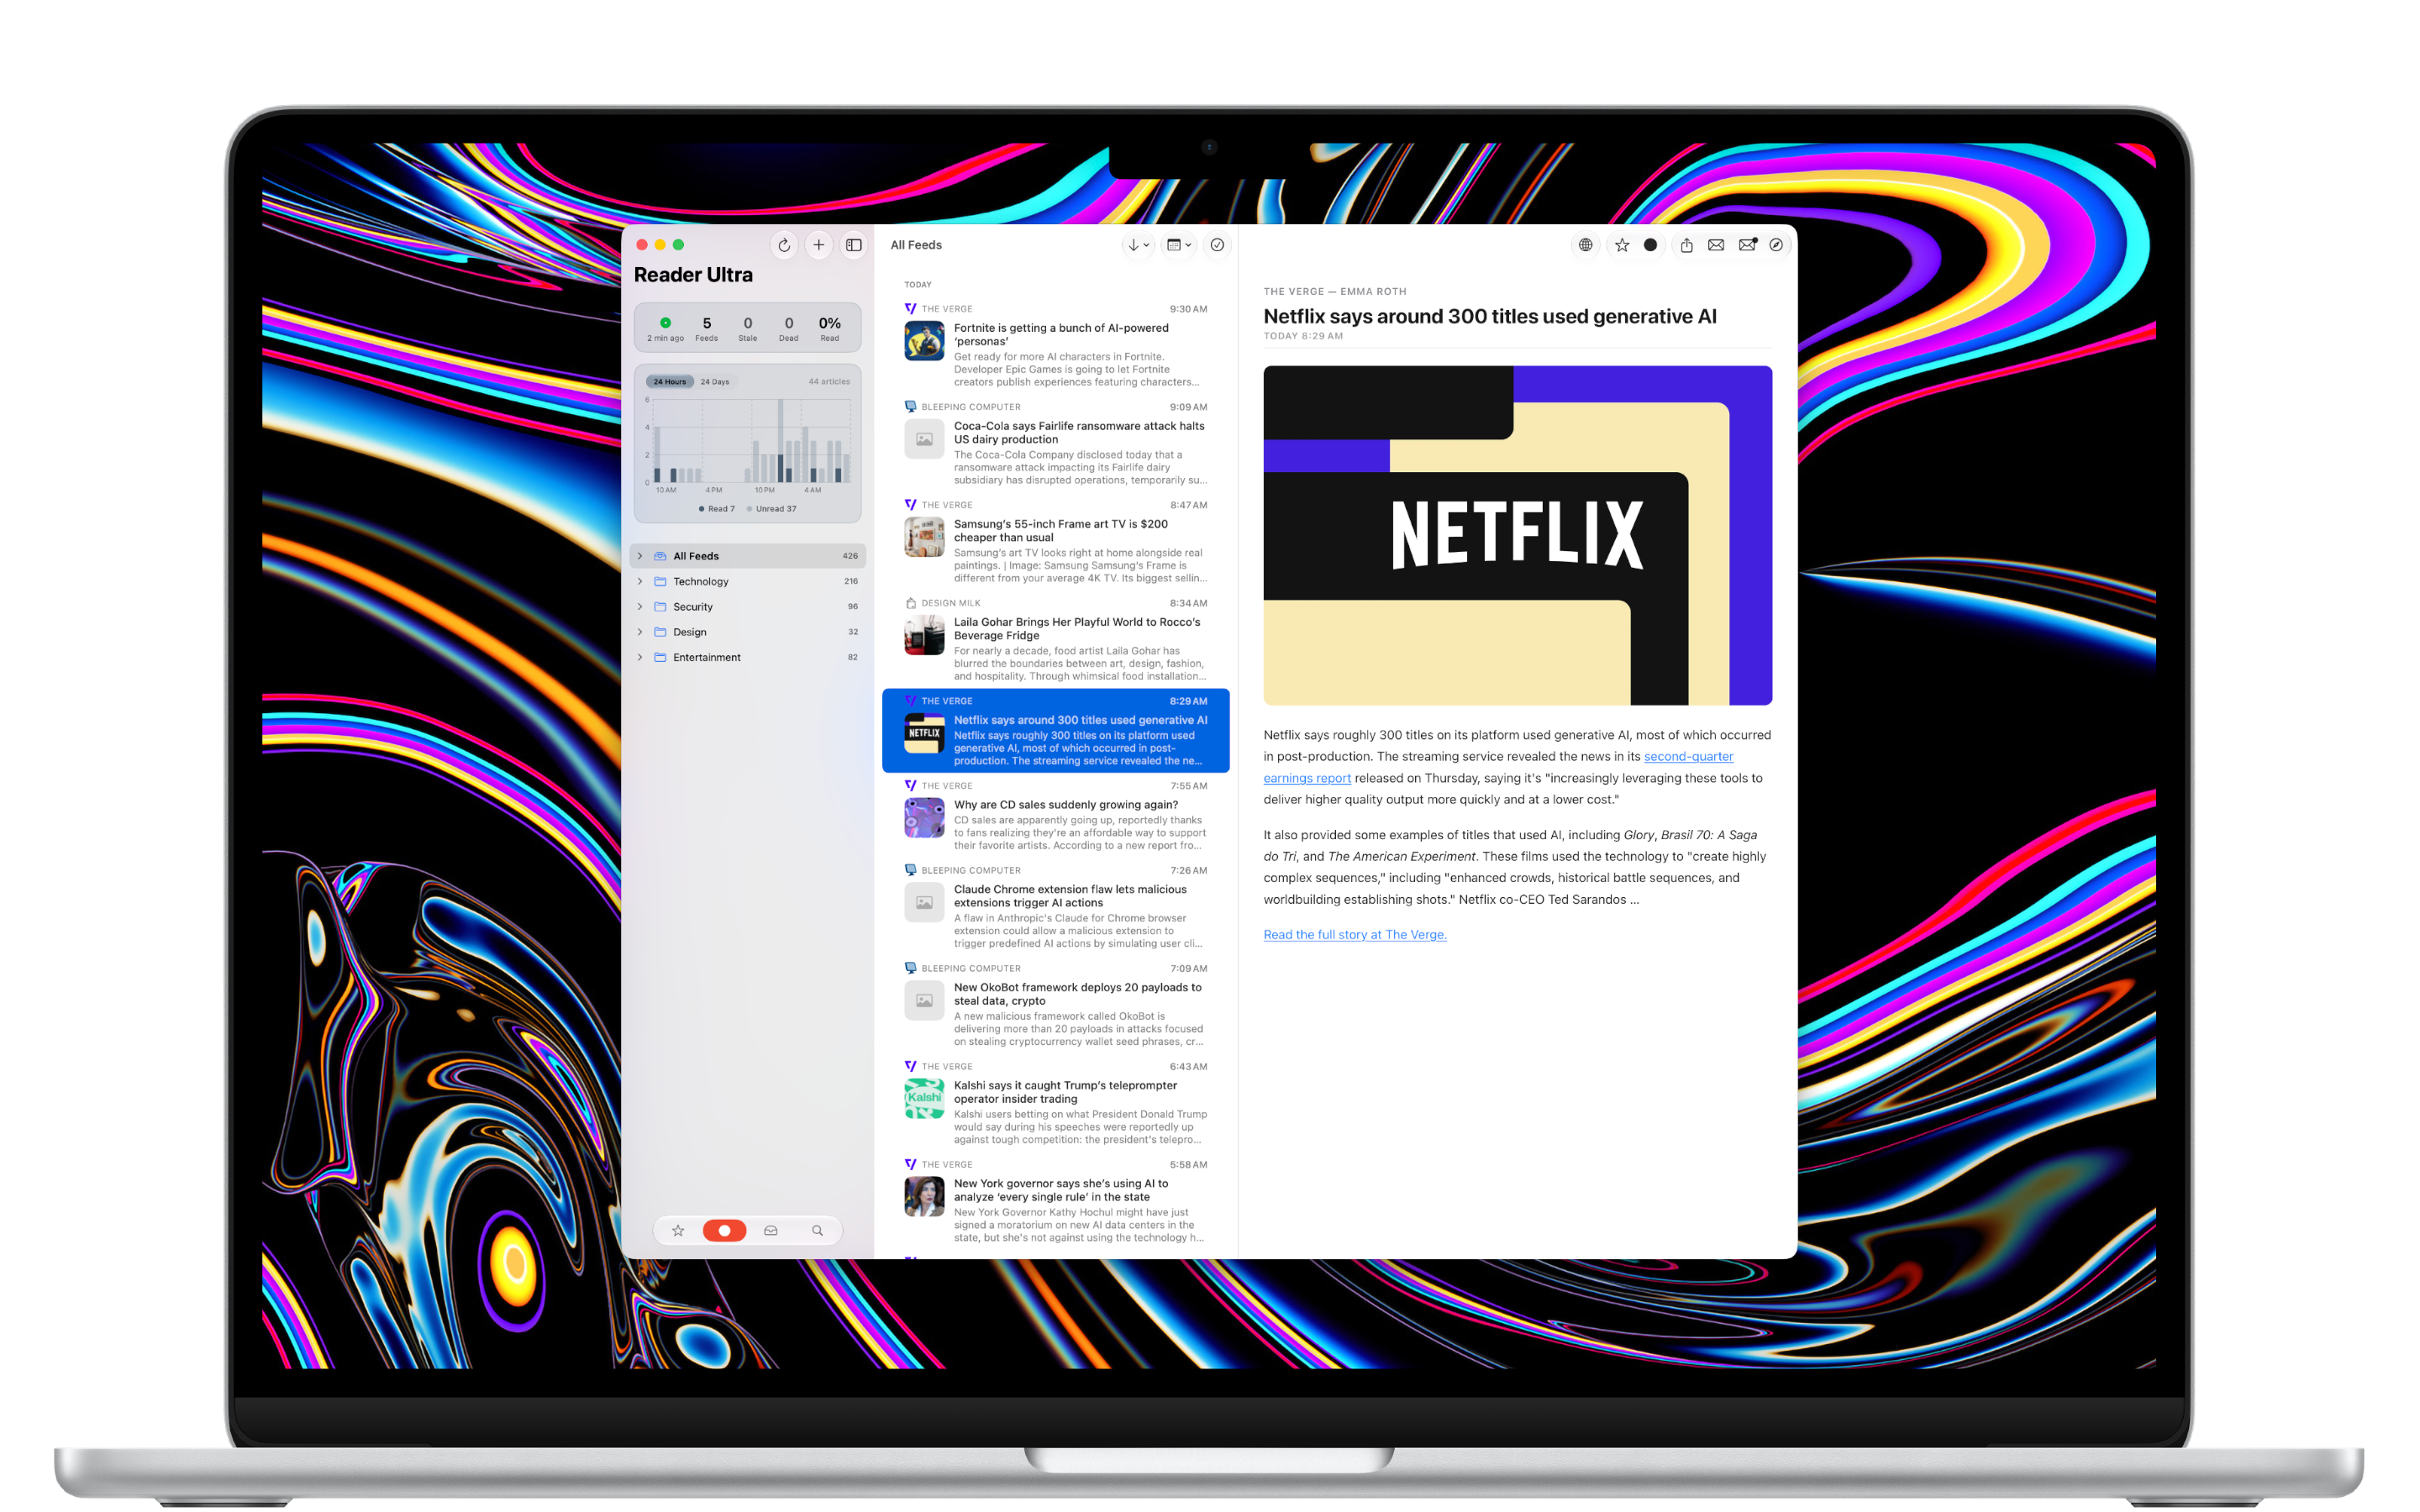Screen dimensions: 2420x1512
Task: Open the Fortnite AI personas article
Action: pyautogui.click(x=1055, y=346)
